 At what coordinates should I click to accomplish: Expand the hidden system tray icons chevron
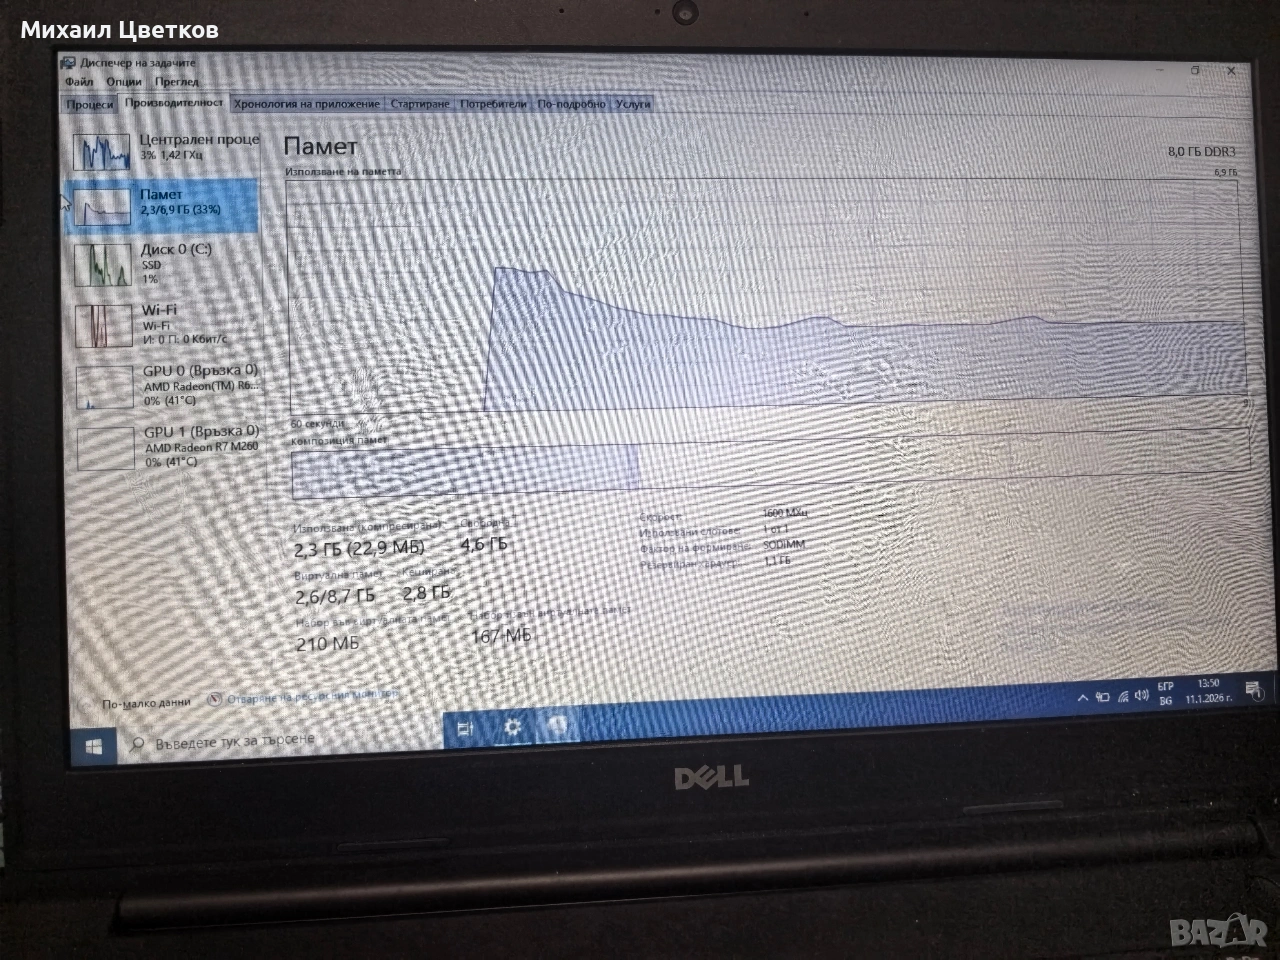[x=1082, y=698]
